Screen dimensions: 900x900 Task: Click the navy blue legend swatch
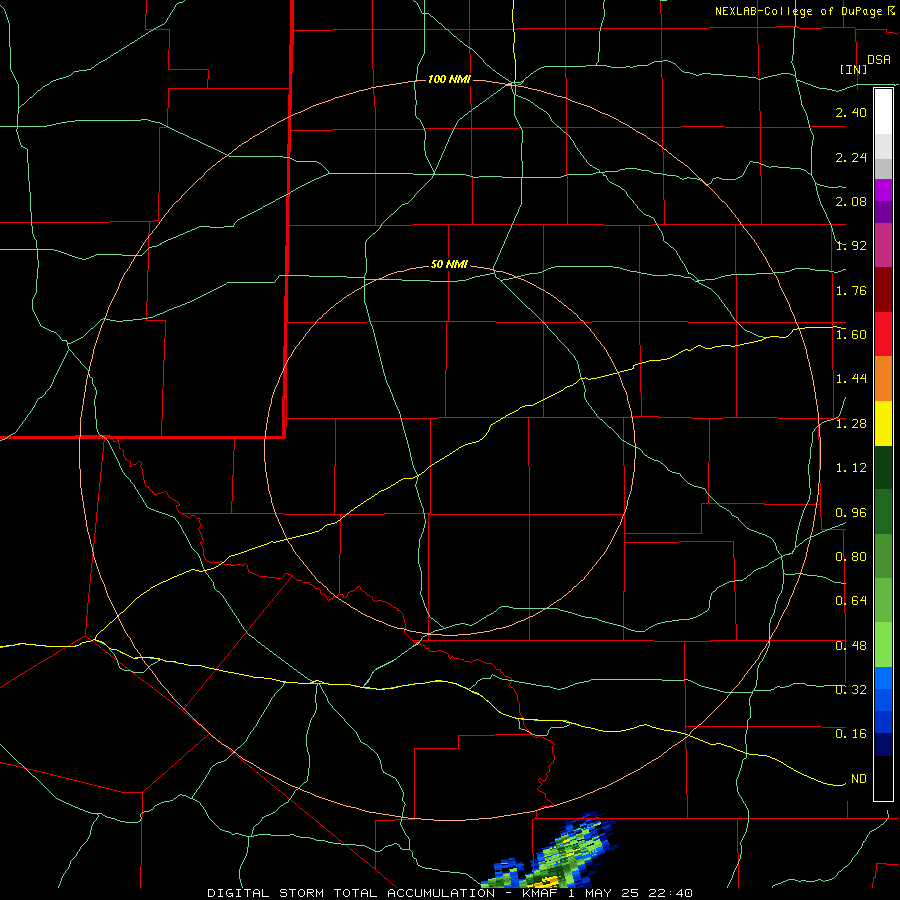pos(883,744)
